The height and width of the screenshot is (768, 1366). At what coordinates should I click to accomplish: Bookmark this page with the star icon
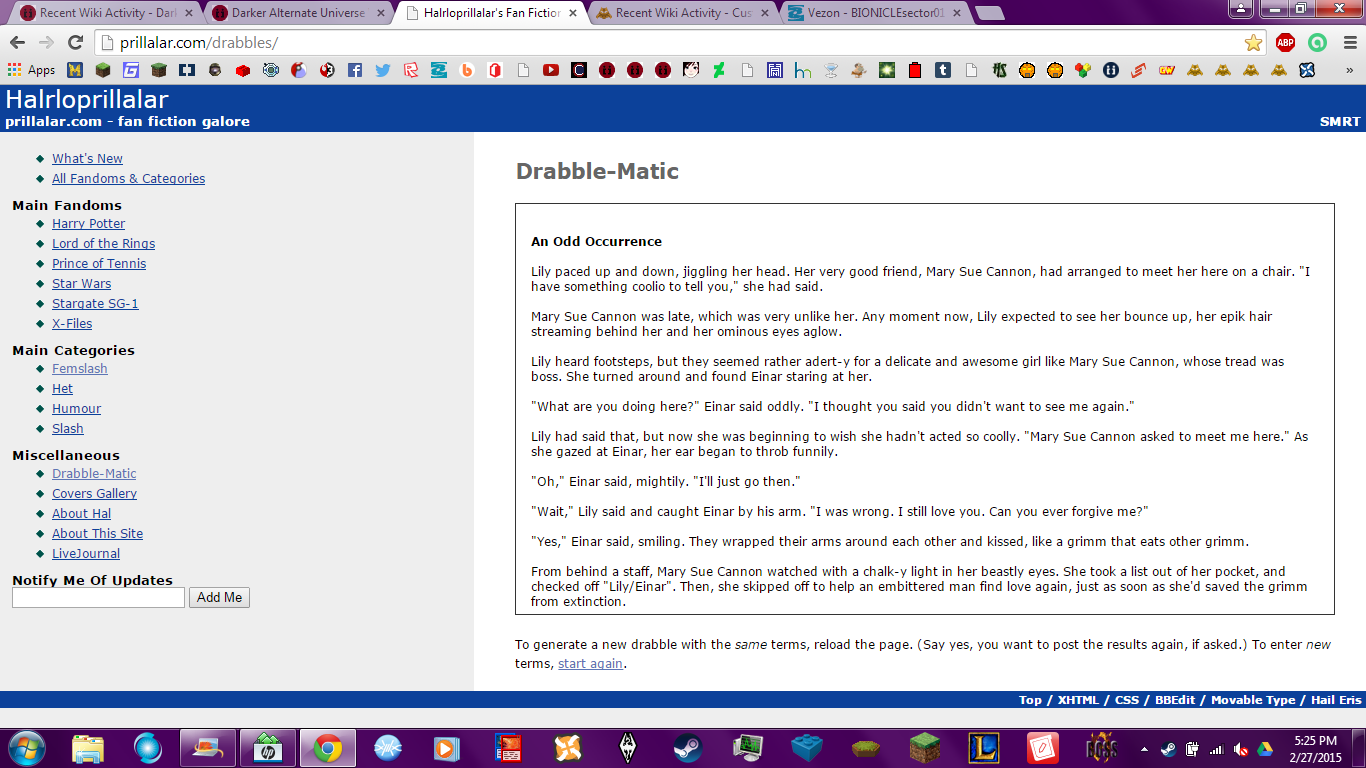1253,44
